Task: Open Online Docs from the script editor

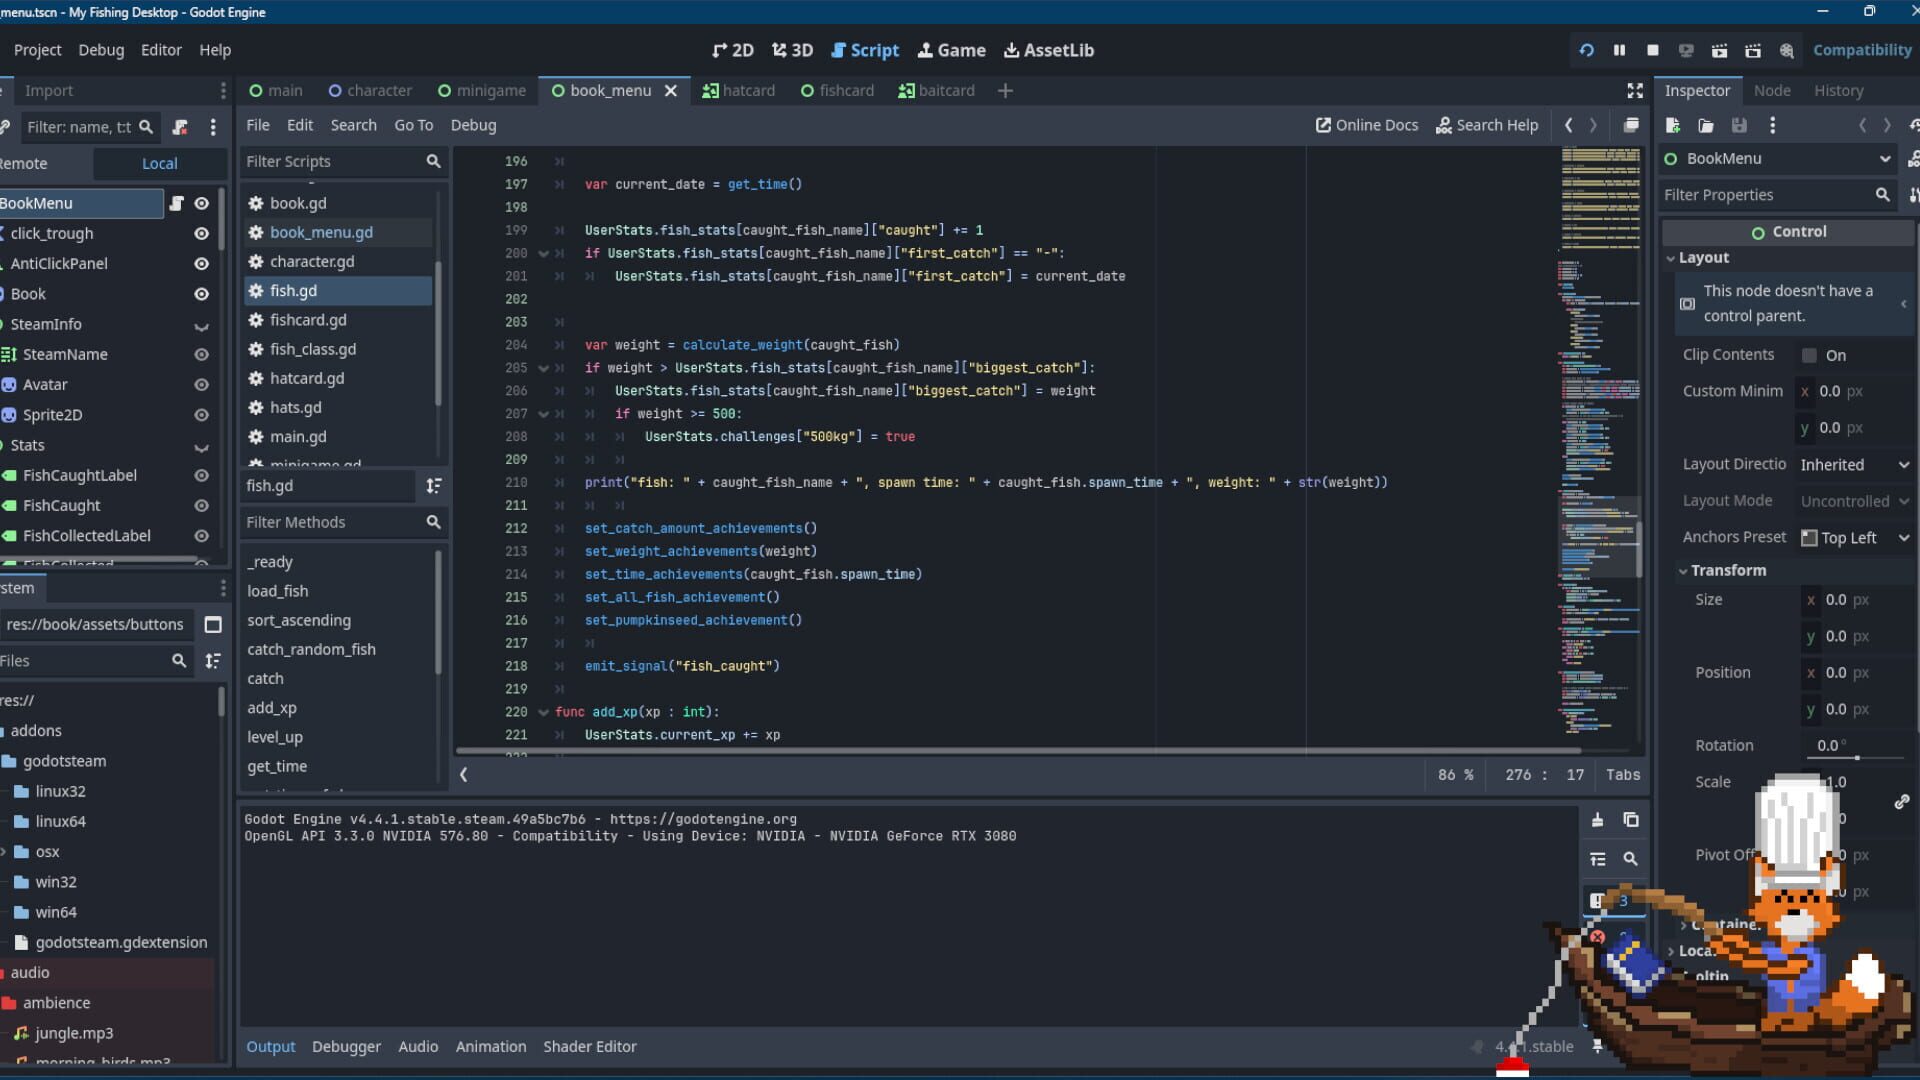Action: (1366, 125)
